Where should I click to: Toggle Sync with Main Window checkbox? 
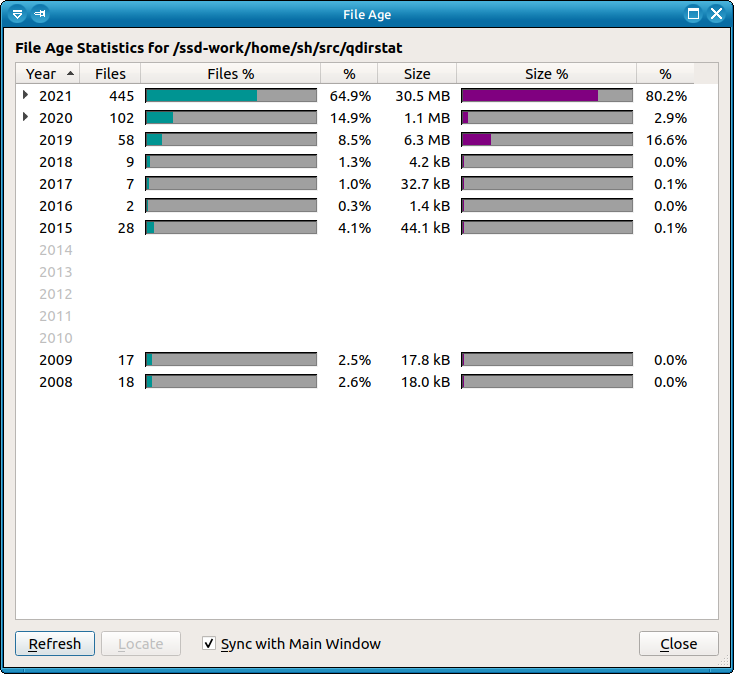pyautogui.click(x=209, y=643)
